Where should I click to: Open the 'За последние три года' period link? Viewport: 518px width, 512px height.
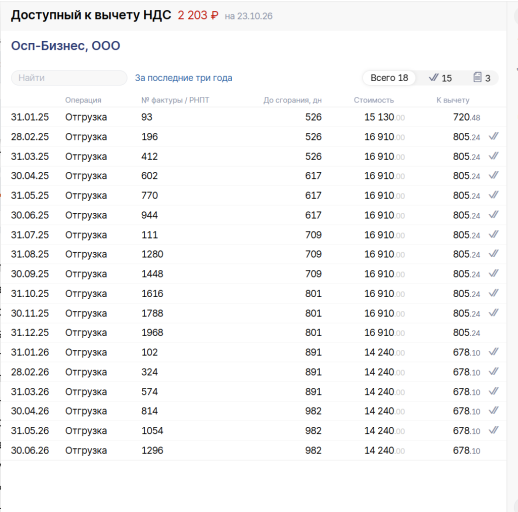[183, 78]
